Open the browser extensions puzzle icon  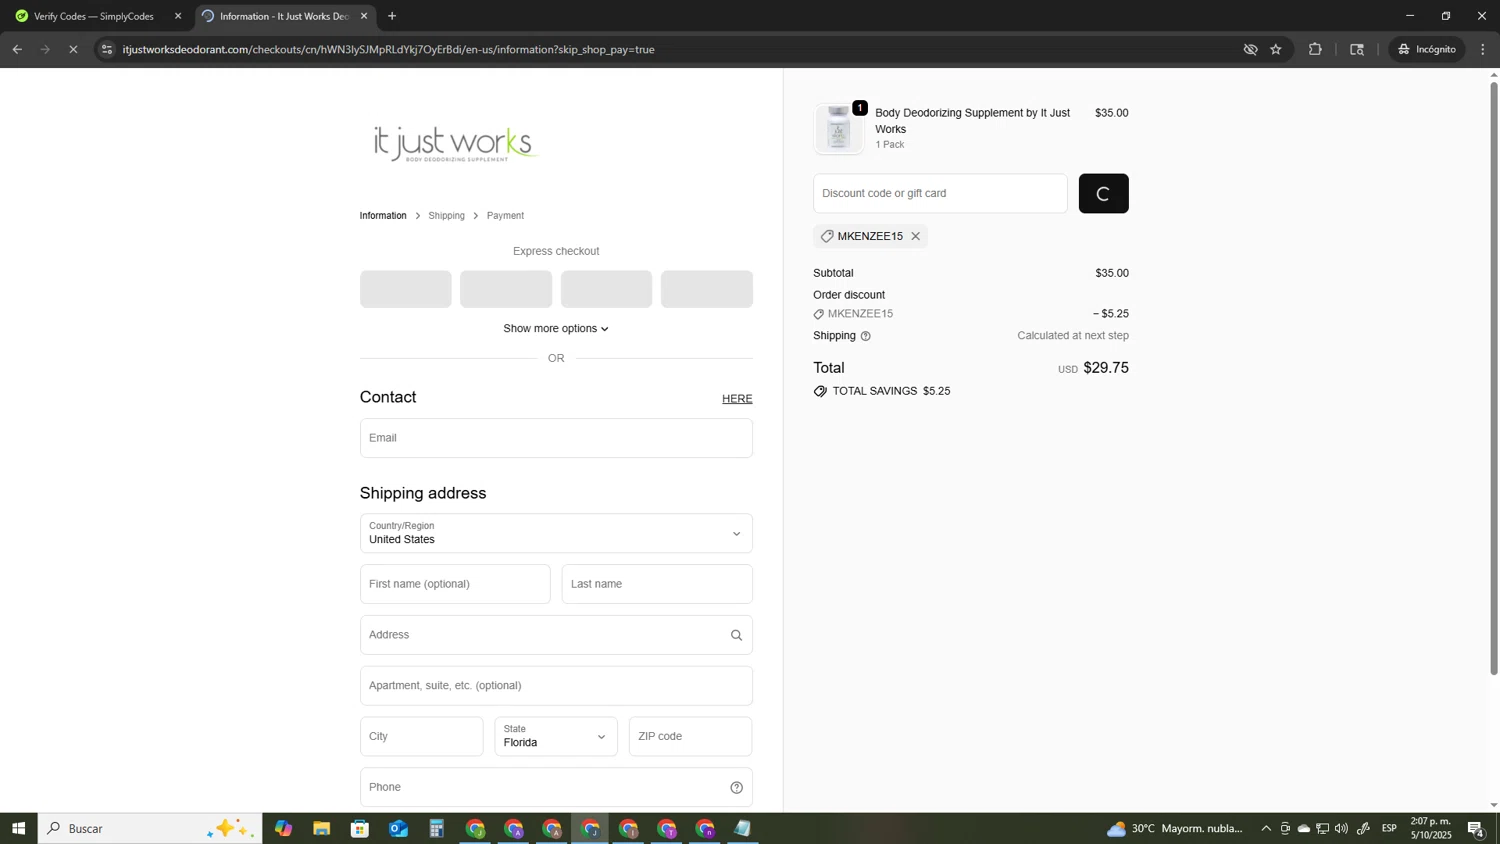(x=1315, y=49)
